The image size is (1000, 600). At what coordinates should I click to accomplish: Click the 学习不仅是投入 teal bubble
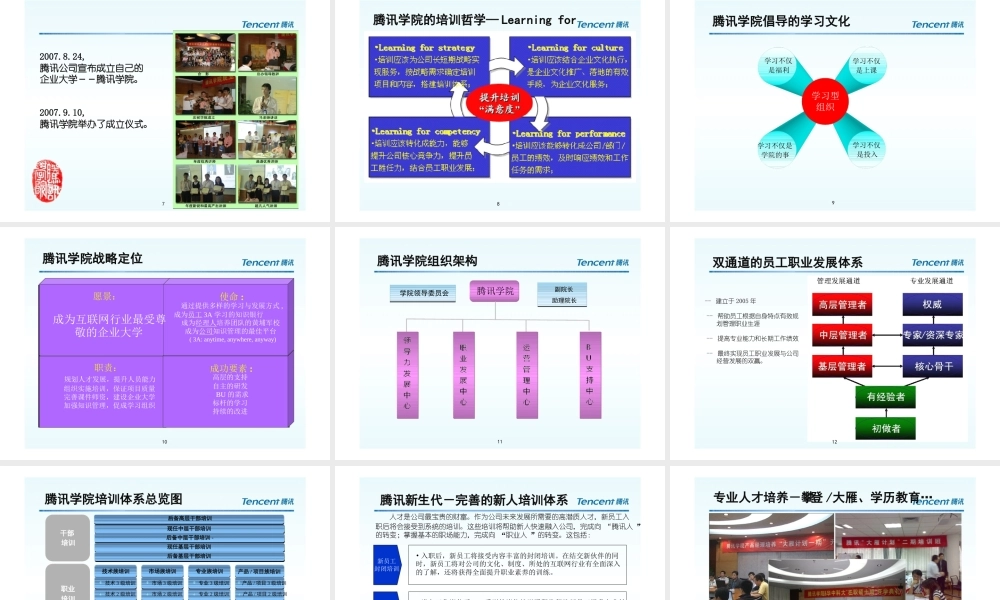point(866,150)
